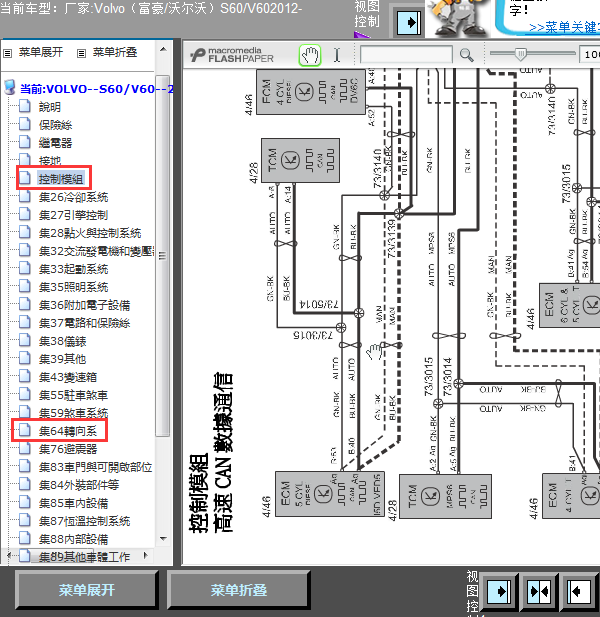The image size is (600, 617).
Task: Click the 保險絲 page icon
Action: [x=25, y=124]
